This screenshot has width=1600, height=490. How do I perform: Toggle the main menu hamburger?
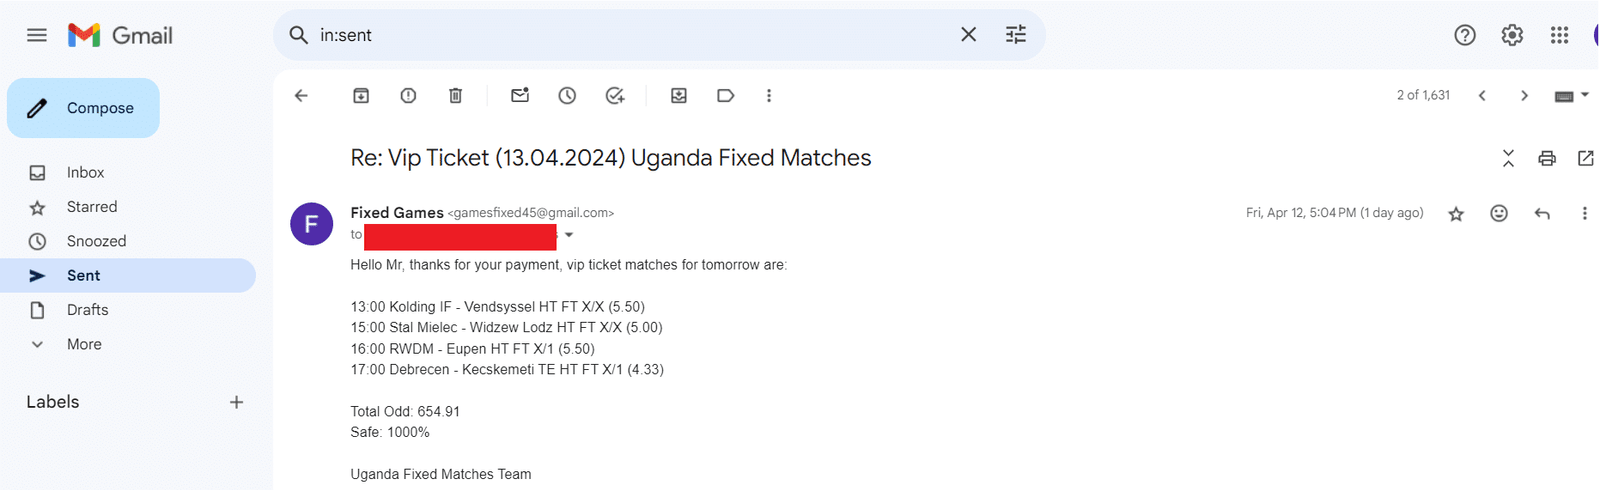[x=37, y=36]
